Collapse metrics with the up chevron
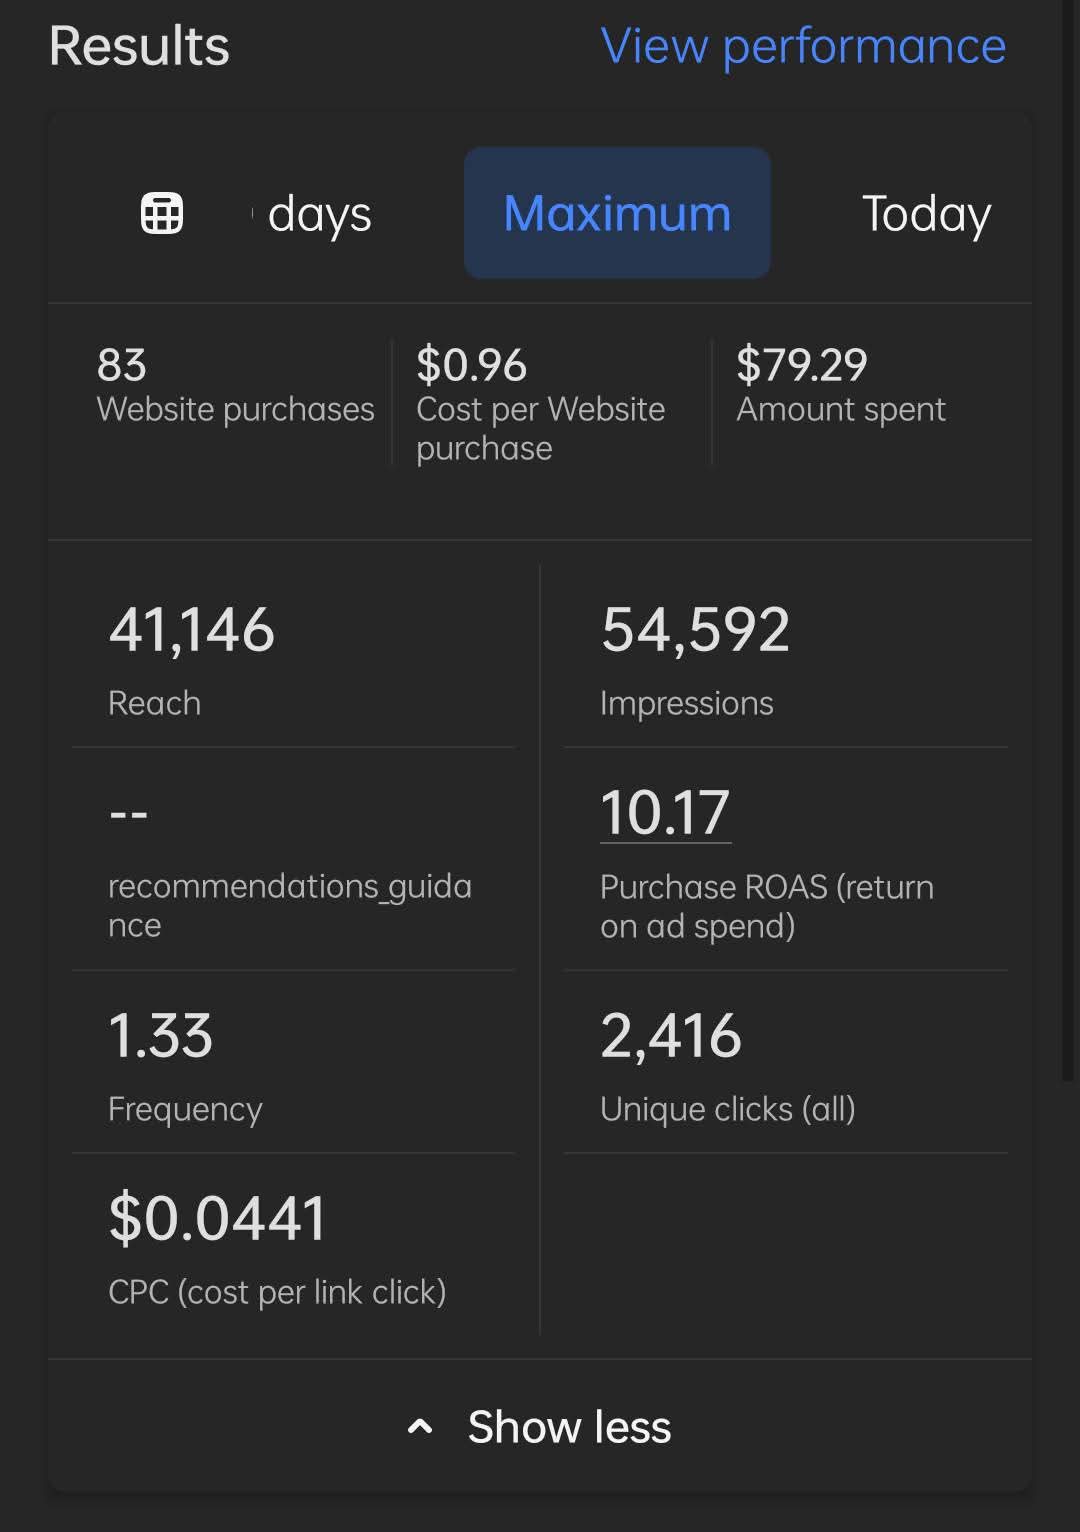Image resolution: width=1080 pixels, height=1532 pixels. click(x=420, y=1427)
